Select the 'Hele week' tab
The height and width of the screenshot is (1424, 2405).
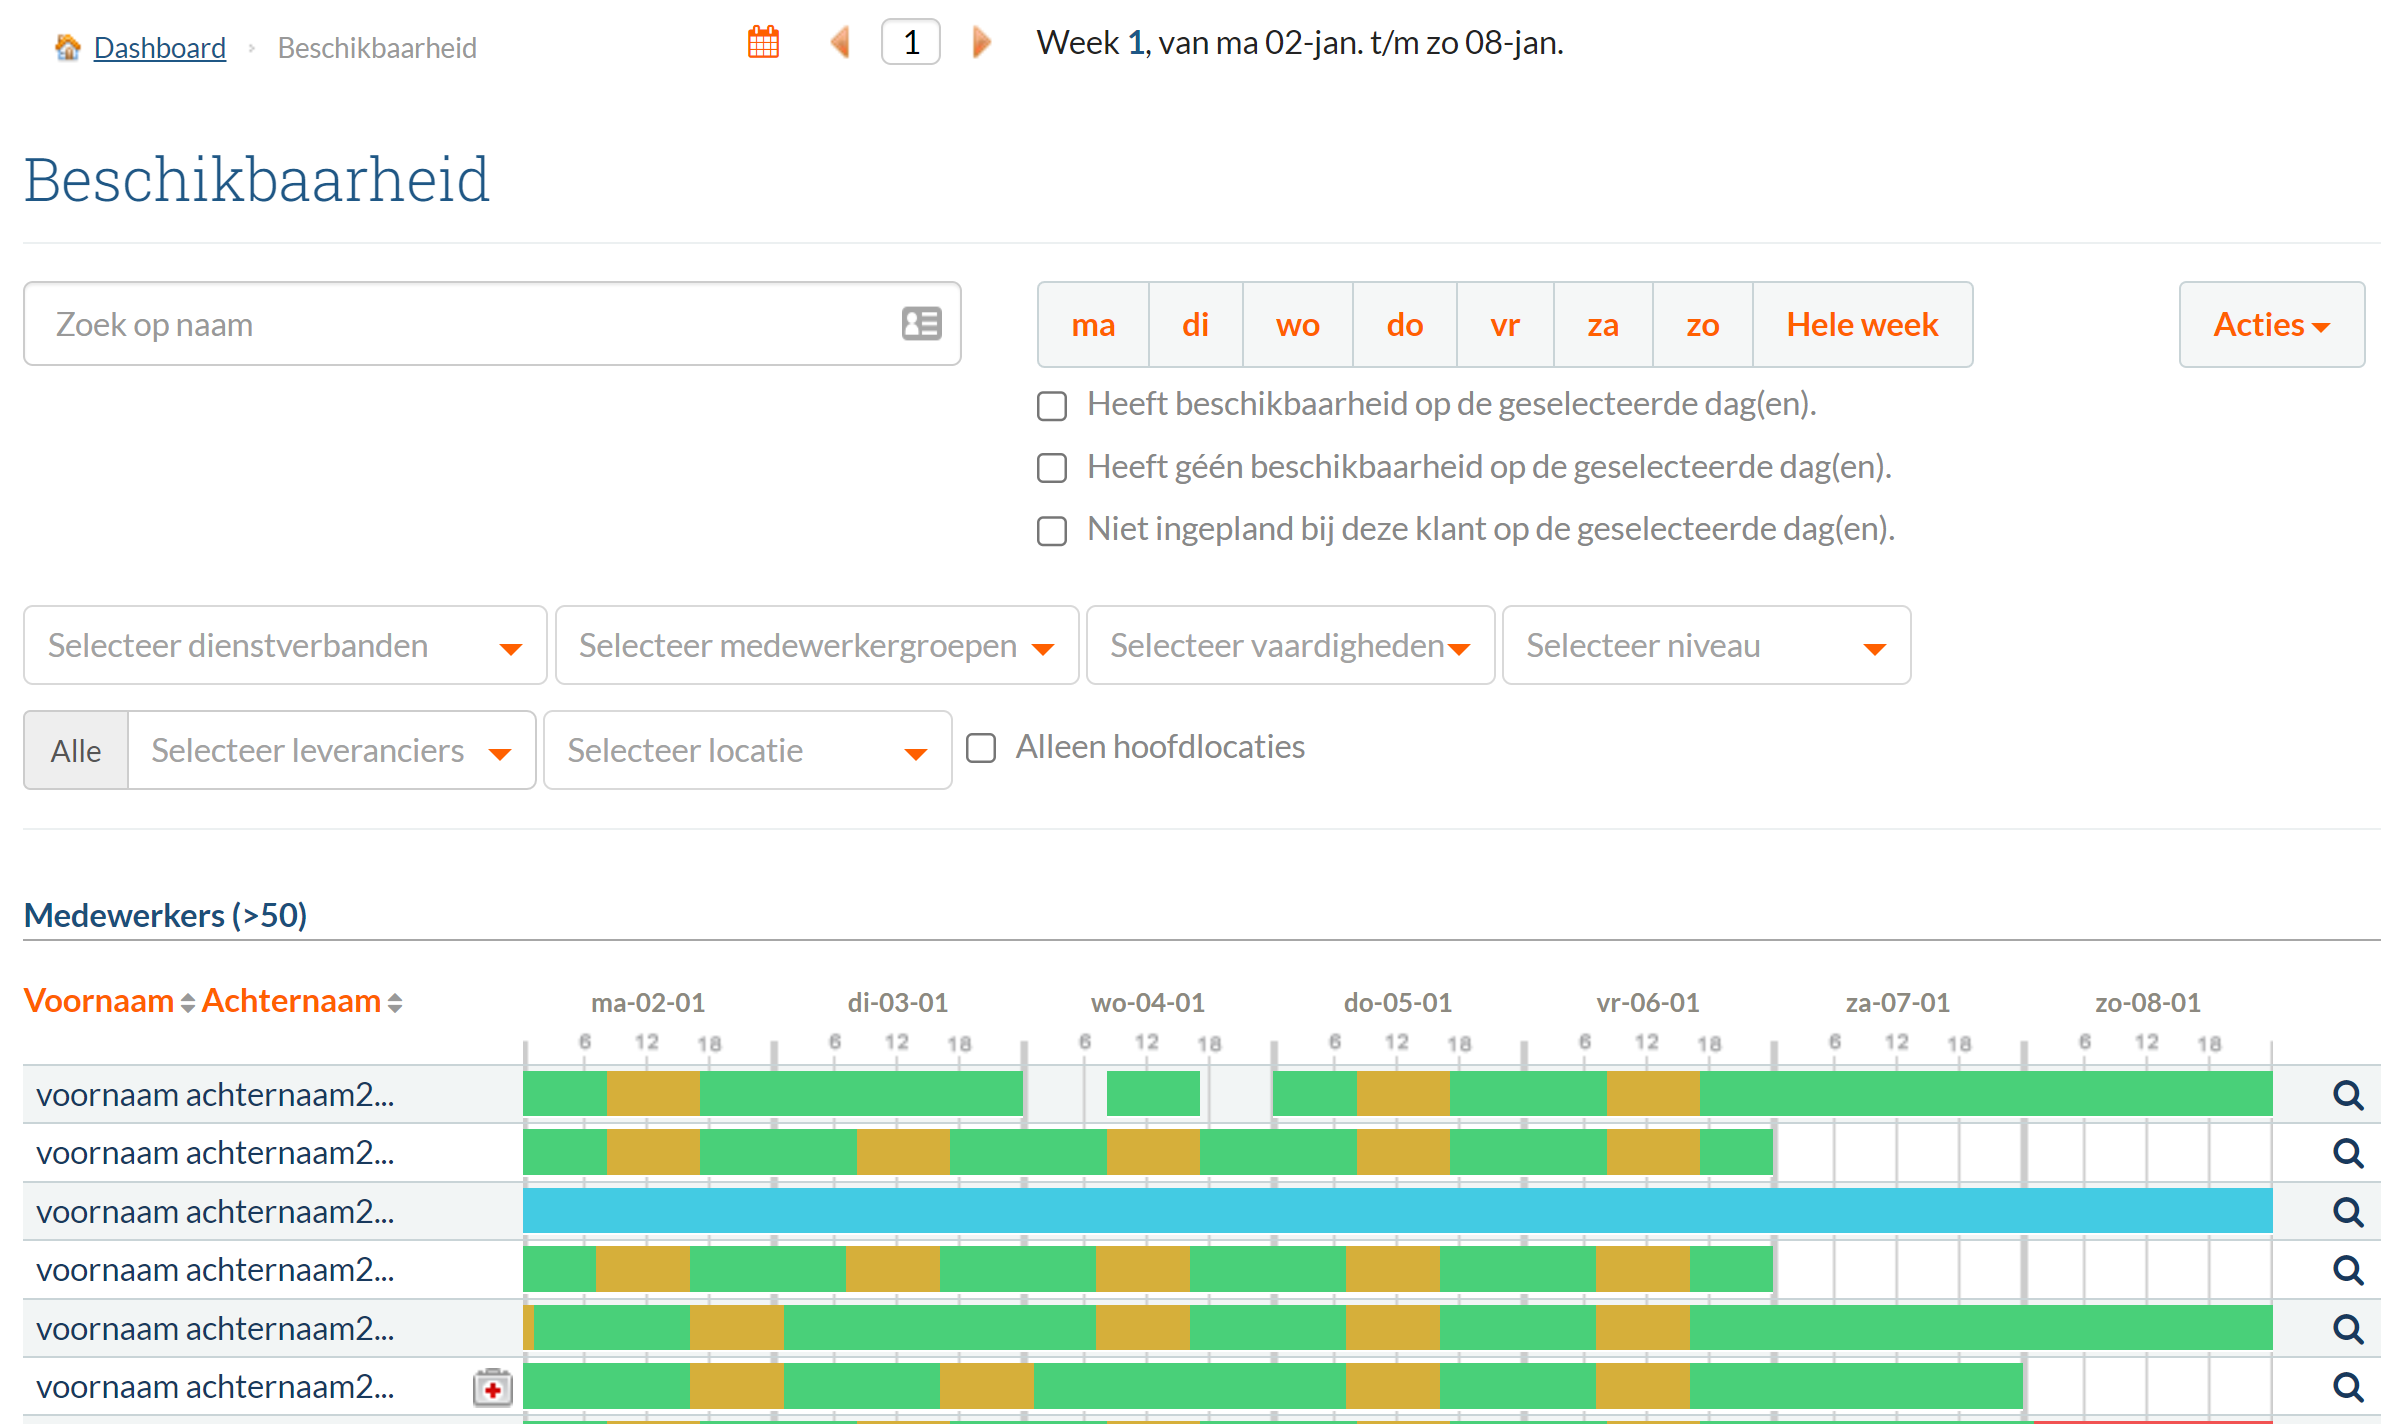click(x=1861, y=325)
